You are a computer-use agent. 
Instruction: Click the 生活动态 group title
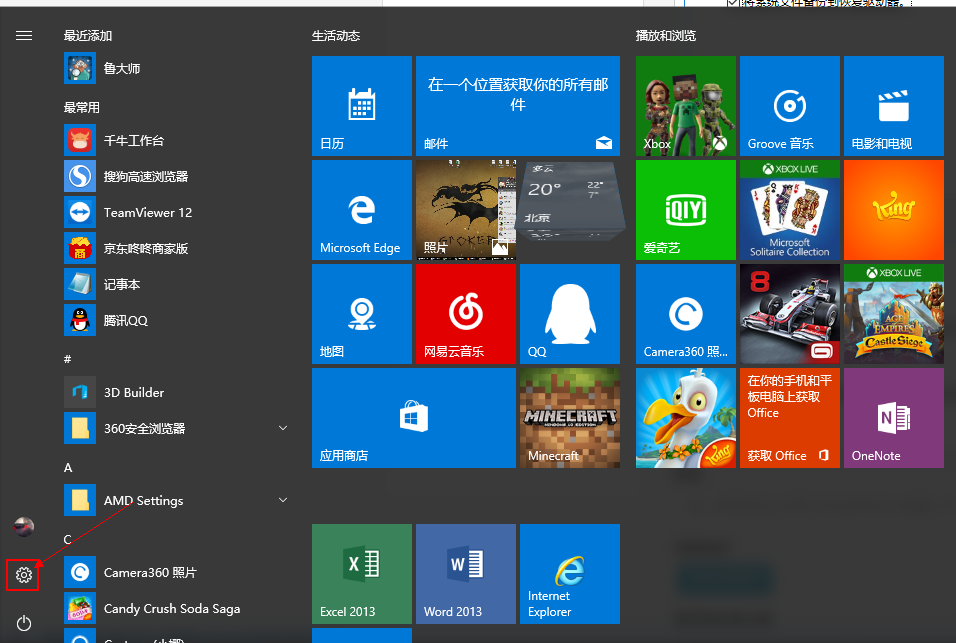point(336,35)
